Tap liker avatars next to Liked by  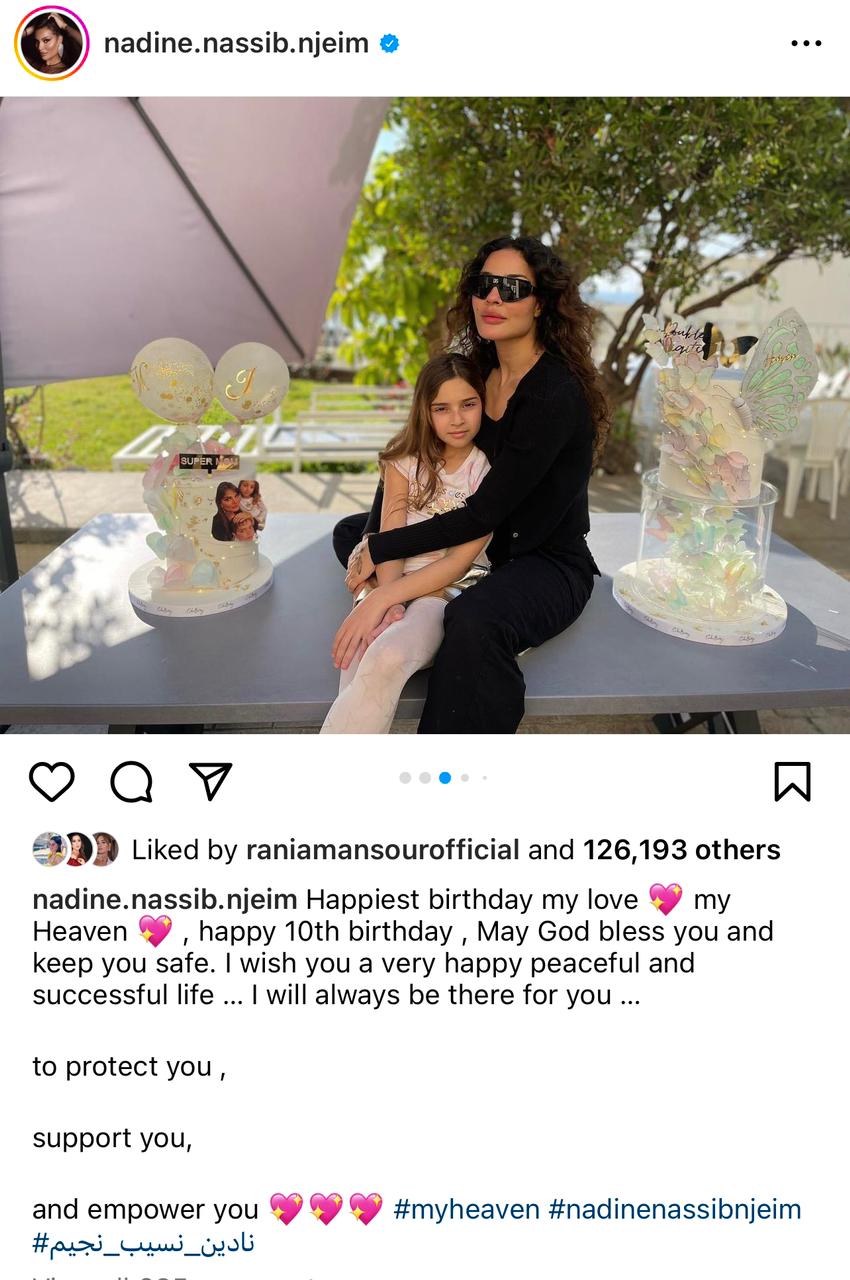point(76,849)
